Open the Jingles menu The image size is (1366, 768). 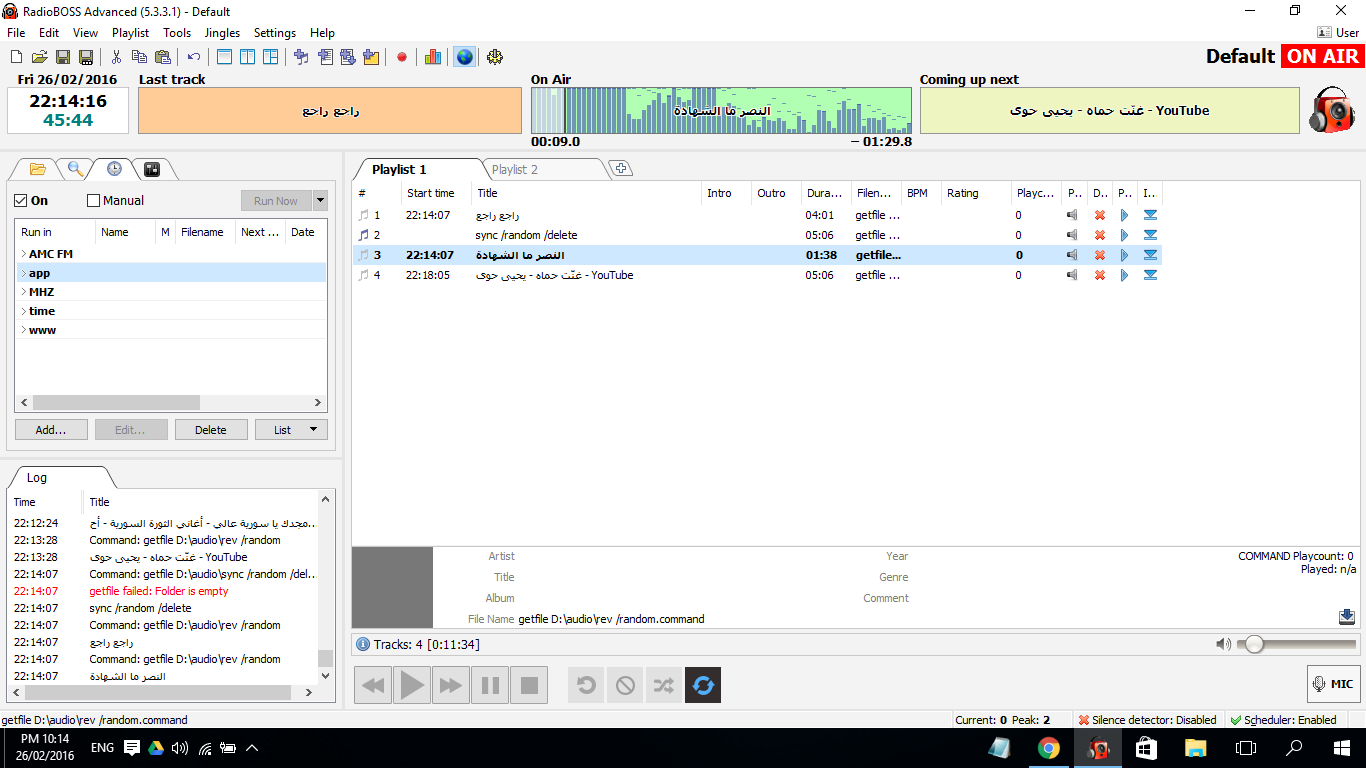[x=222, y=33]
